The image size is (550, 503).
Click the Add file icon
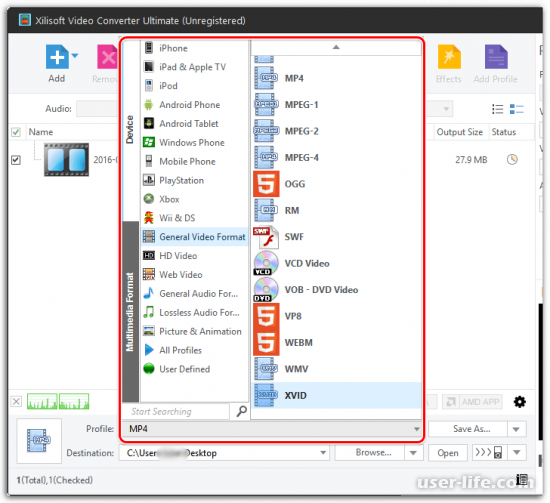click(x=57, y=57)
